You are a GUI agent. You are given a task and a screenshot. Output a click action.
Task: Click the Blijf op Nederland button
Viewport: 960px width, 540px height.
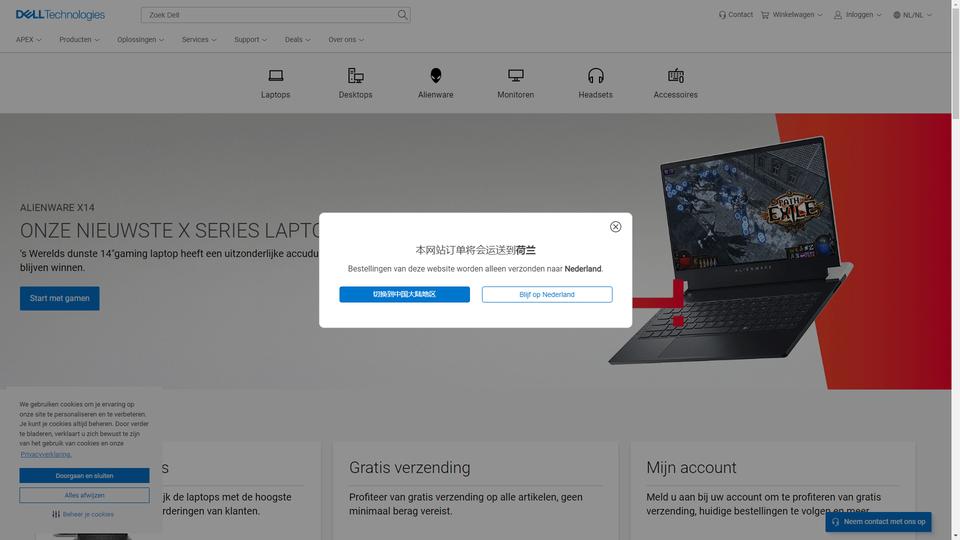tap(547, 294)
